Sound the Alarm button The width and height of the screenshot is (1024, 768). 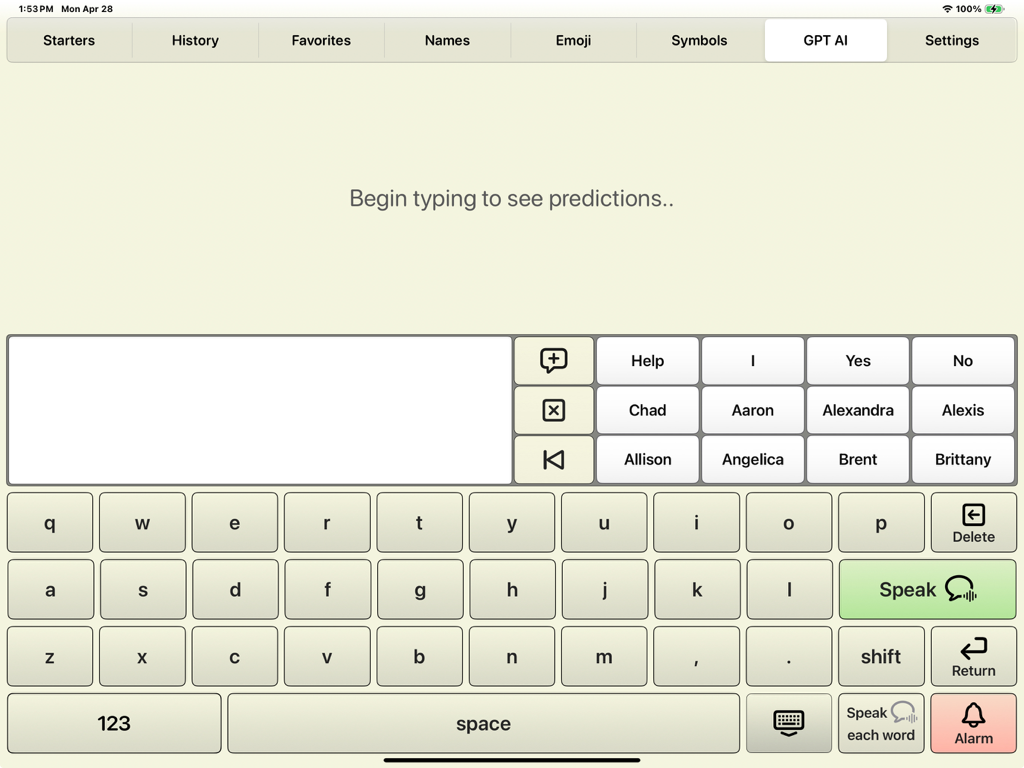973,722
